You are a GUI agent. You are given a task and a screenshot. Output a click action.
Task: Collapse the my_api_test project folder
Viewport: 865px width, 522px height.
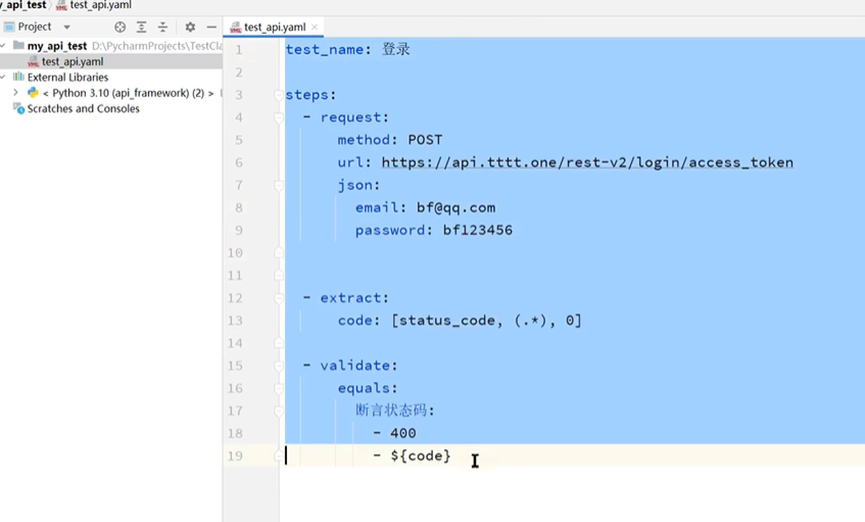pyautogui.click(x=3, y=45)
